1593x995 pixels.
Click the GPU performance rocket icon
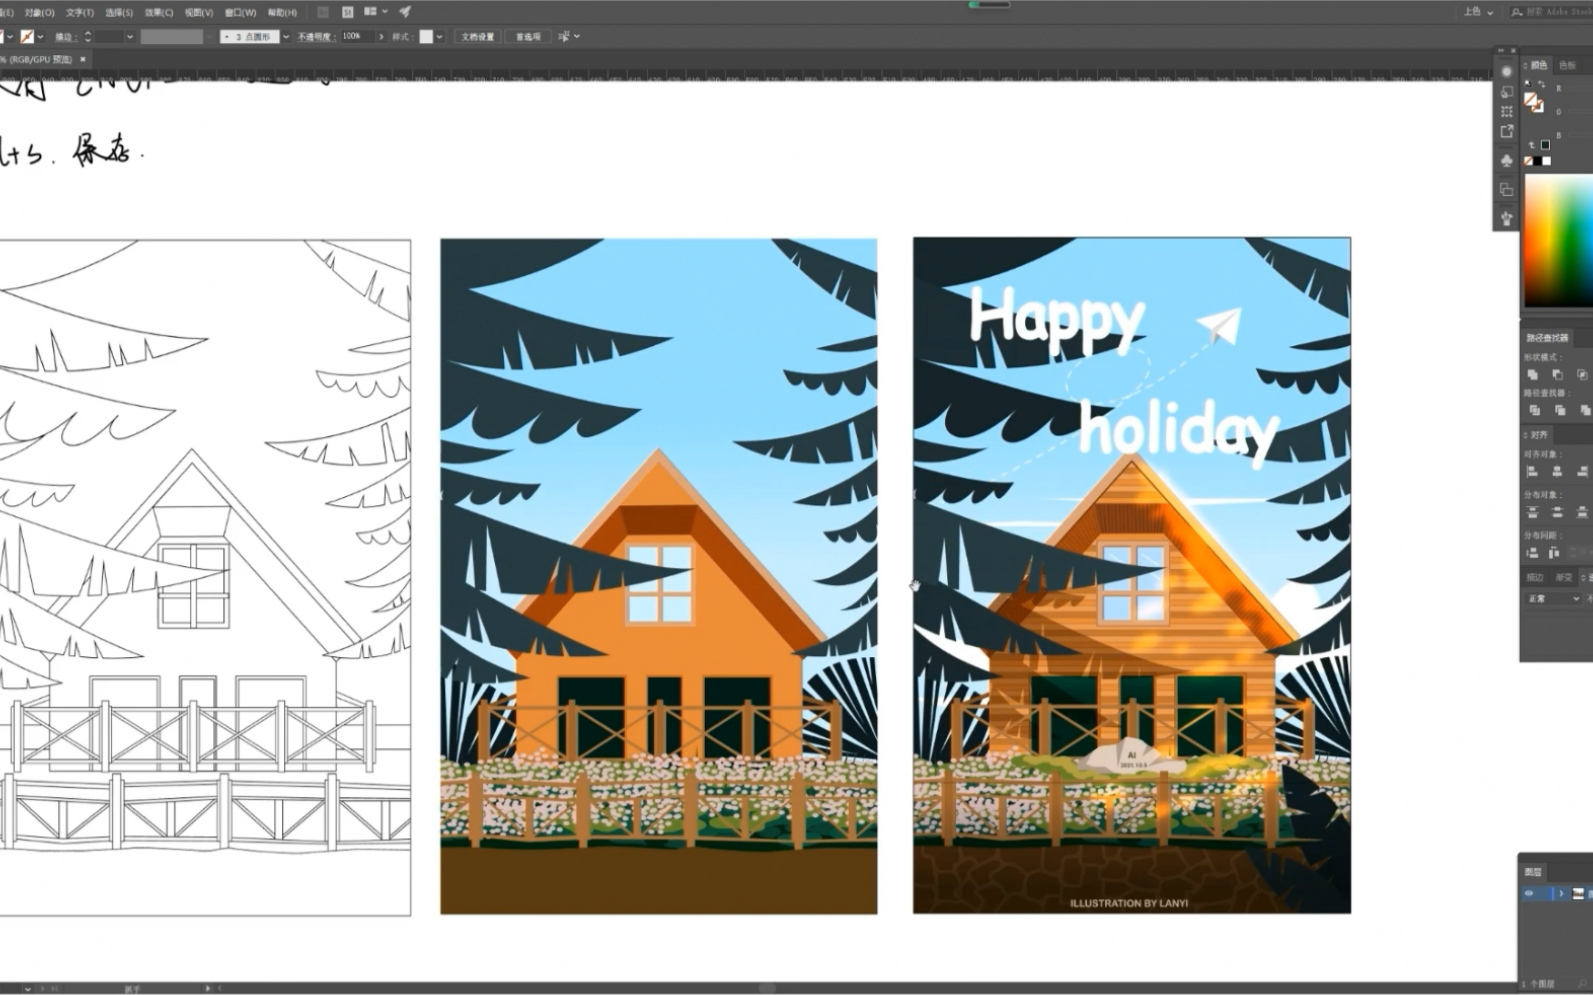point(405,12)
